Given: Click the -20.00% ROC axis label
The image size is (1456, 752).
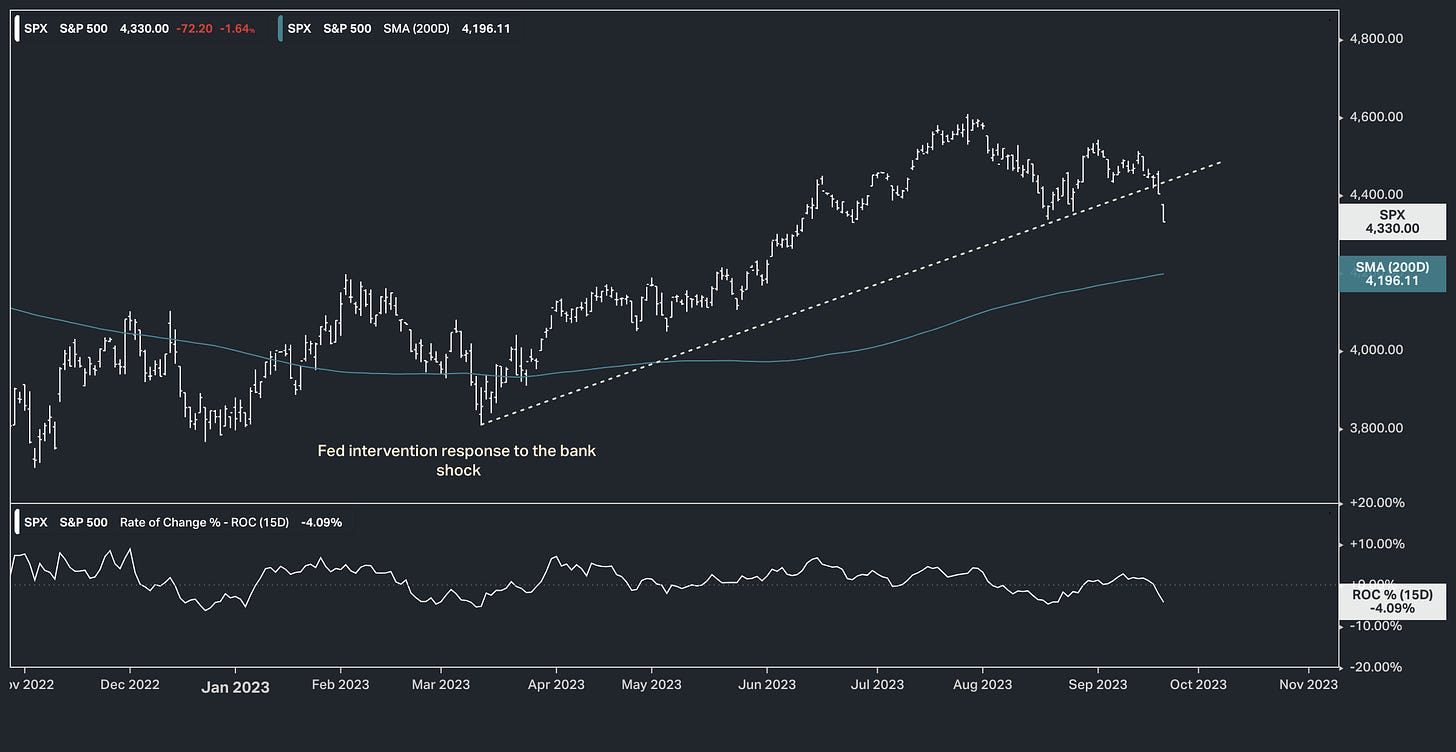Looking at the screenshot, I should click(1378, 667).
